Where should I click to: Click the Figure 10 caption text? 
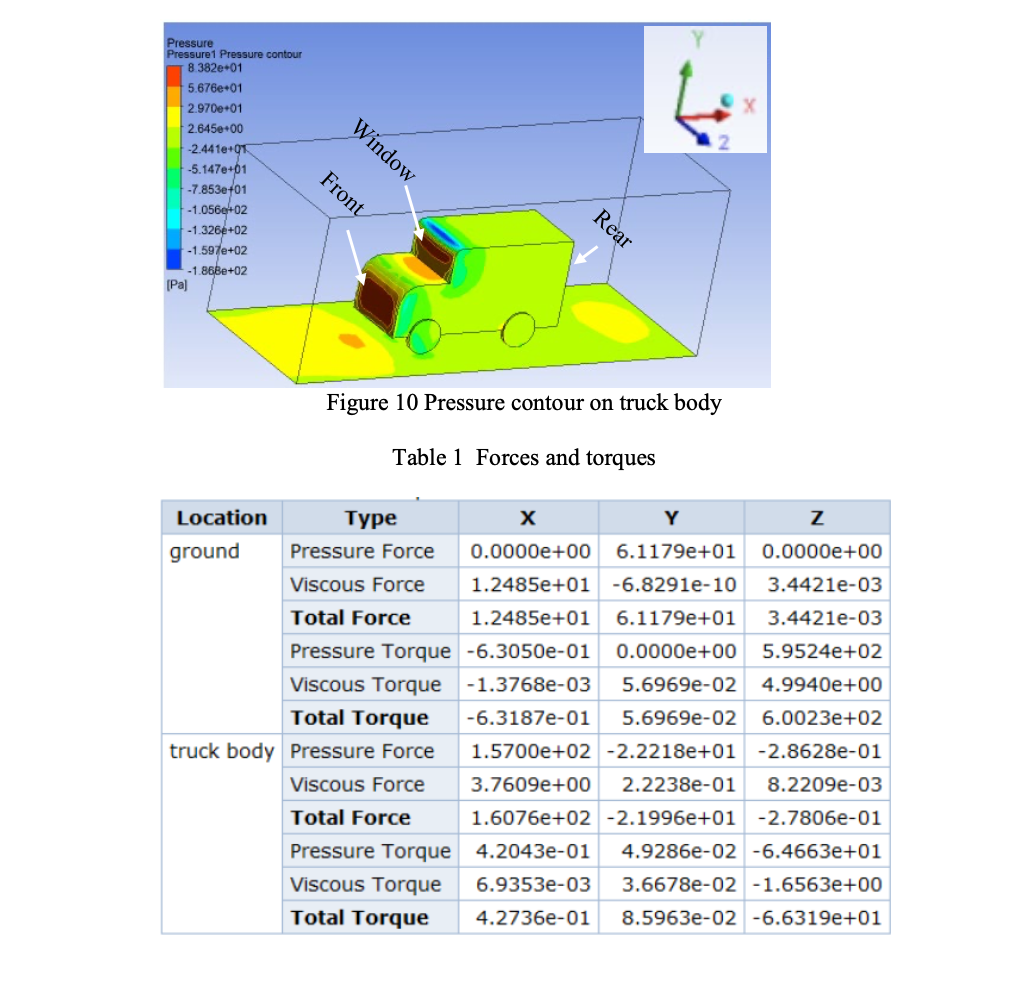click(523, 403)
